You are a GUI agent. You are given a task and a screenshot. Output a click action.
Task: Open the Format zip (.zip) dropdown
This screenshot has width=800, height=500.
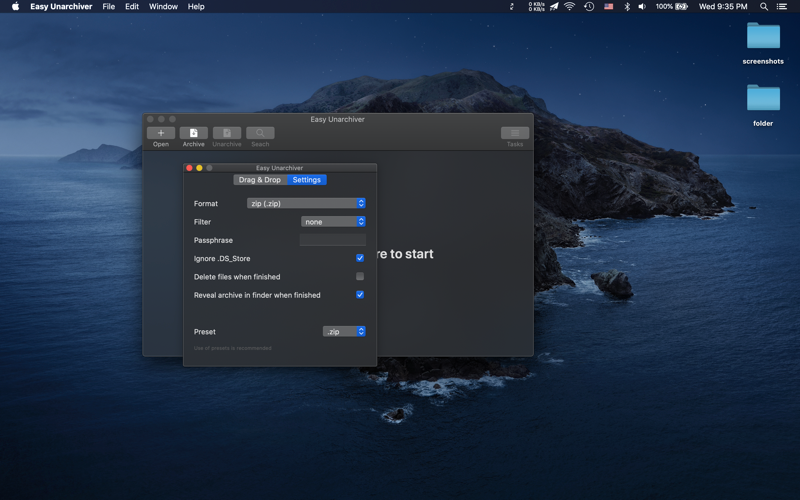306,203
